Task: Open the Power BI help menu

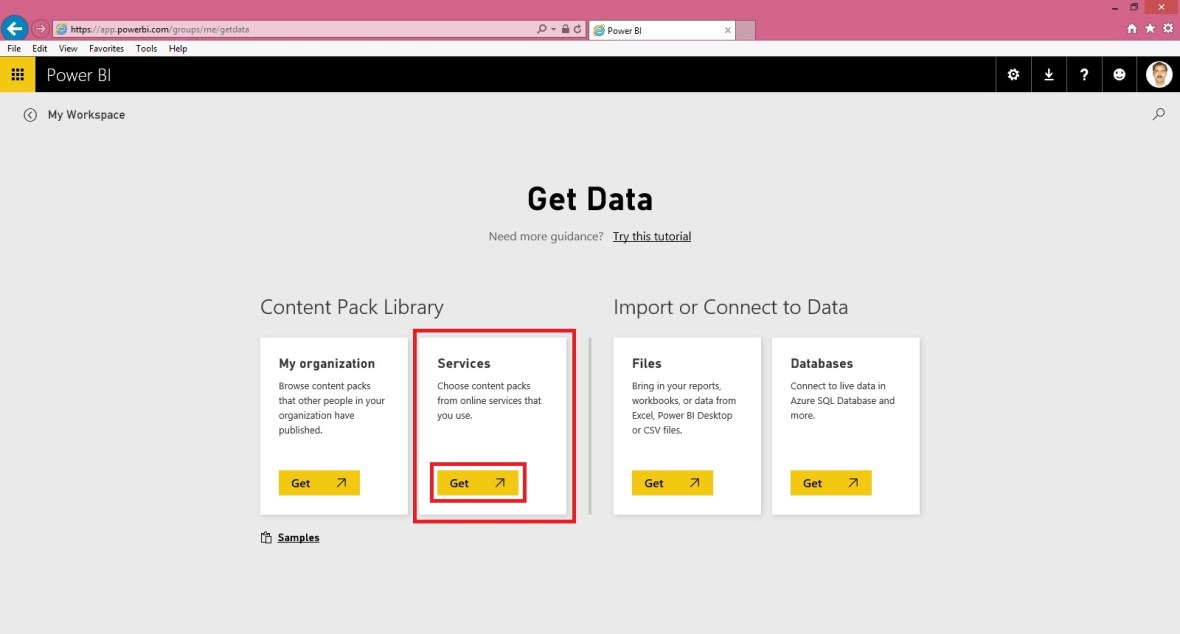Action: pos(1084,74)
